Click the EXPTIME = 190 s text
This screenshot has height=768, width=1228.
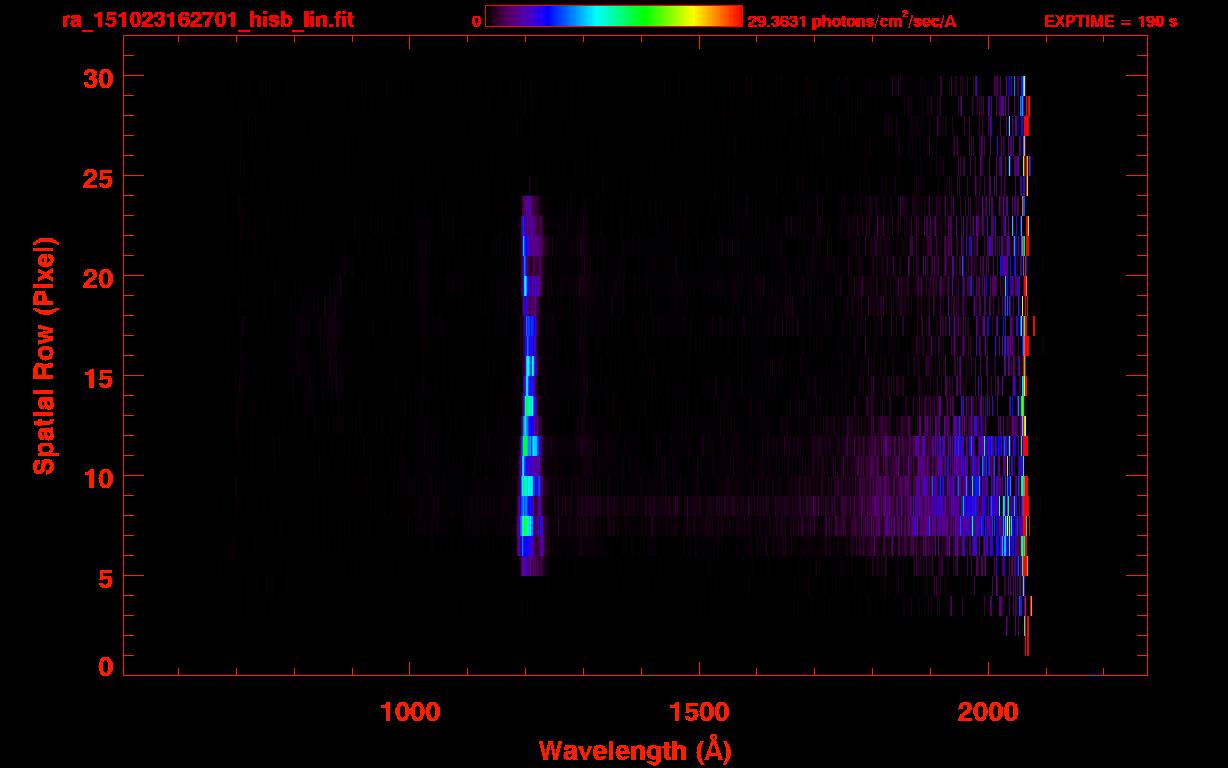[x=1110, y=21]
